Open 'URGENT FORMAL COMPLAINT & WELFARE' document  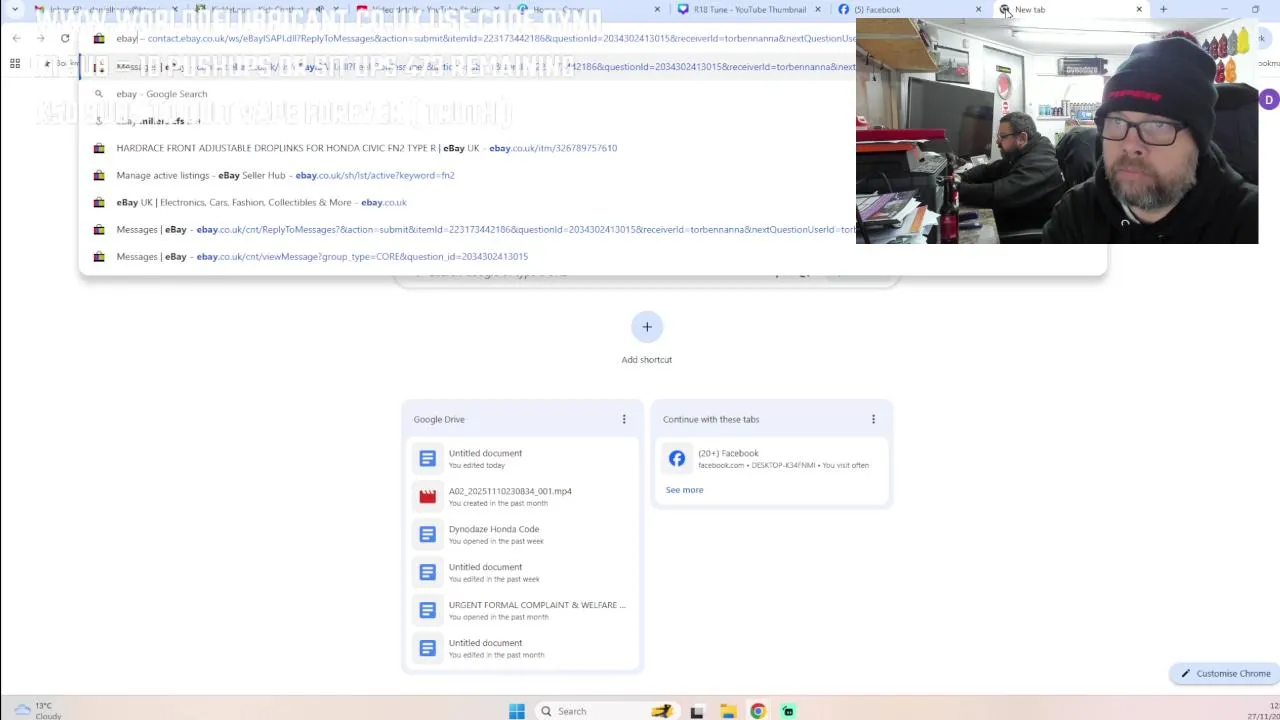pyautogui.click(x=521, y=610)
